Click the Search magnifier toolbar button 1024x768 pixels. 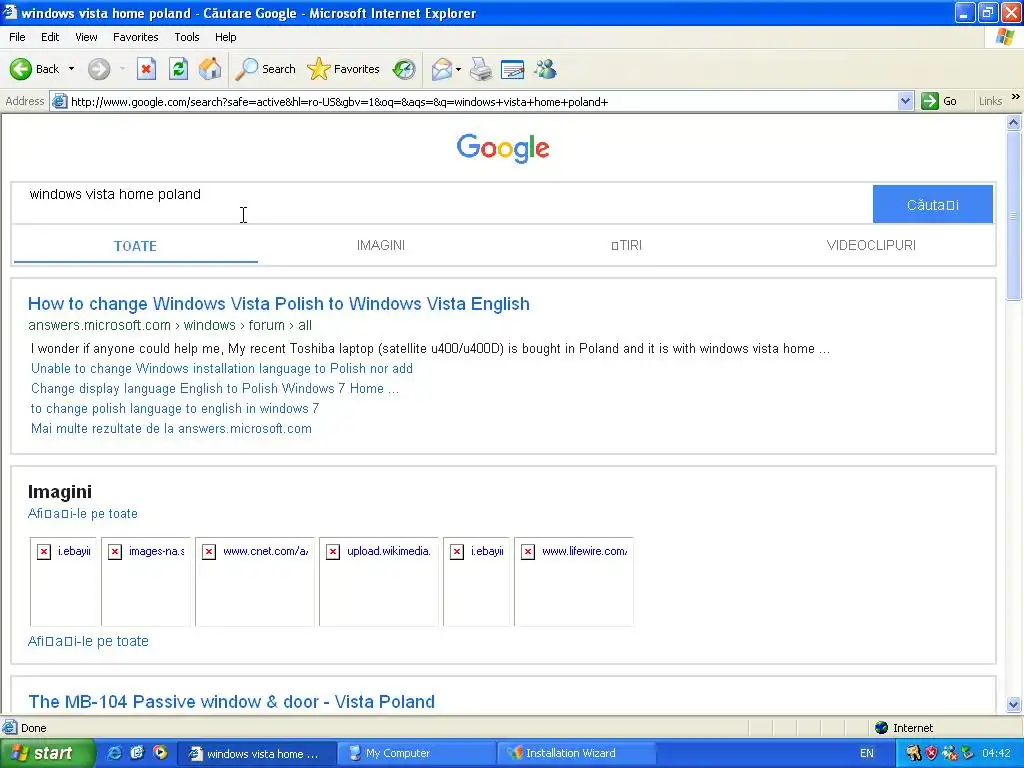click(266, 69)
